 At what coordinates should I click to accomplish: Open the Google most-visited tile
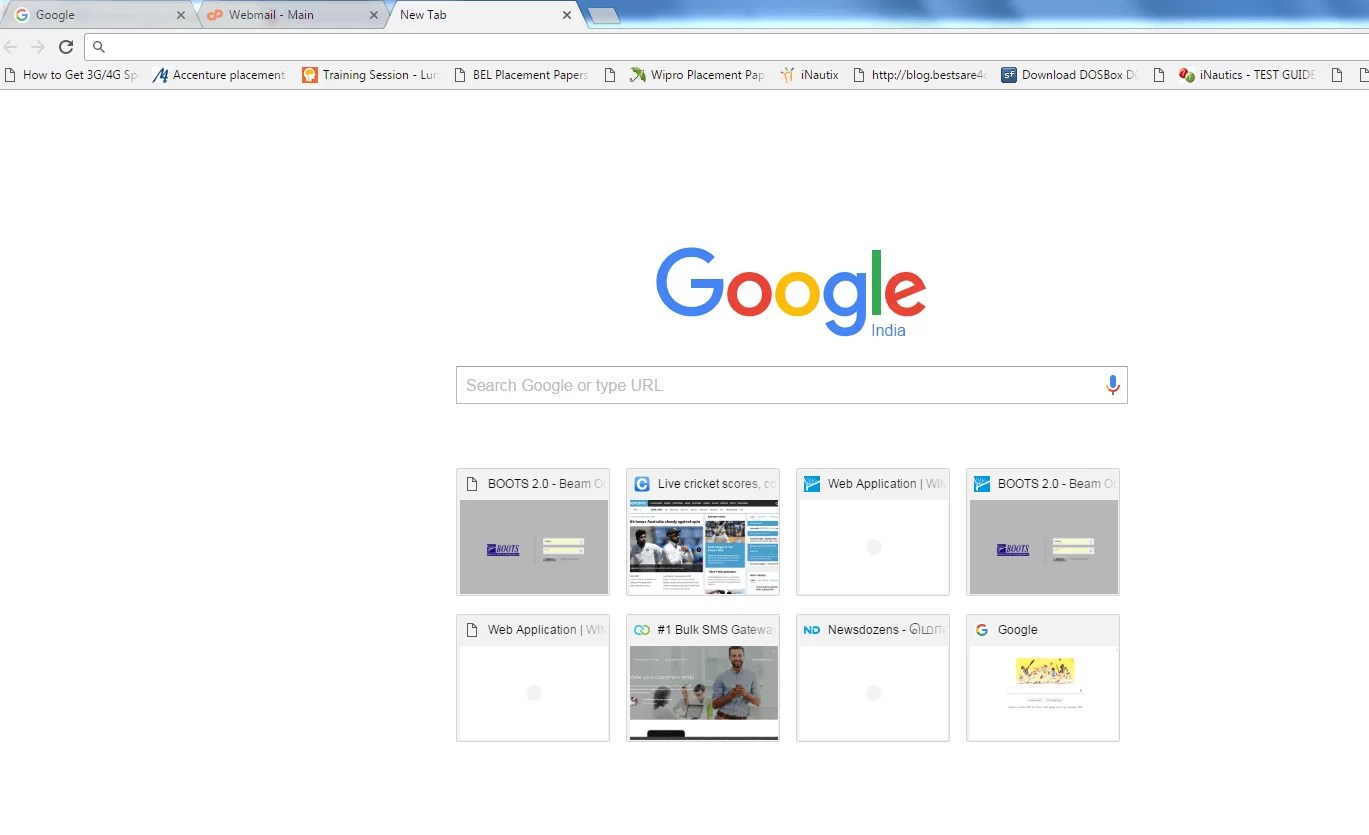click(1043, 678)
